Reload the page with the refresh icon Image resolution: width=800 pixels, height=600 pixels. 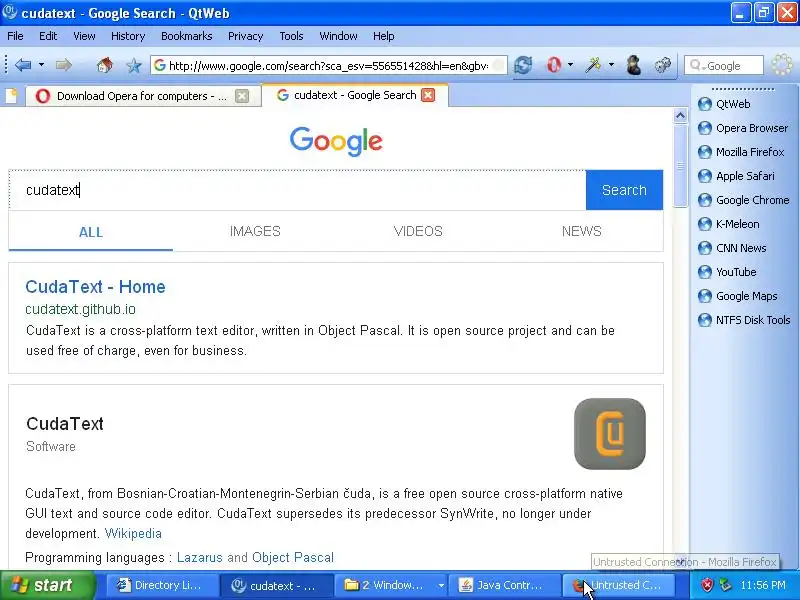(523, 65)
